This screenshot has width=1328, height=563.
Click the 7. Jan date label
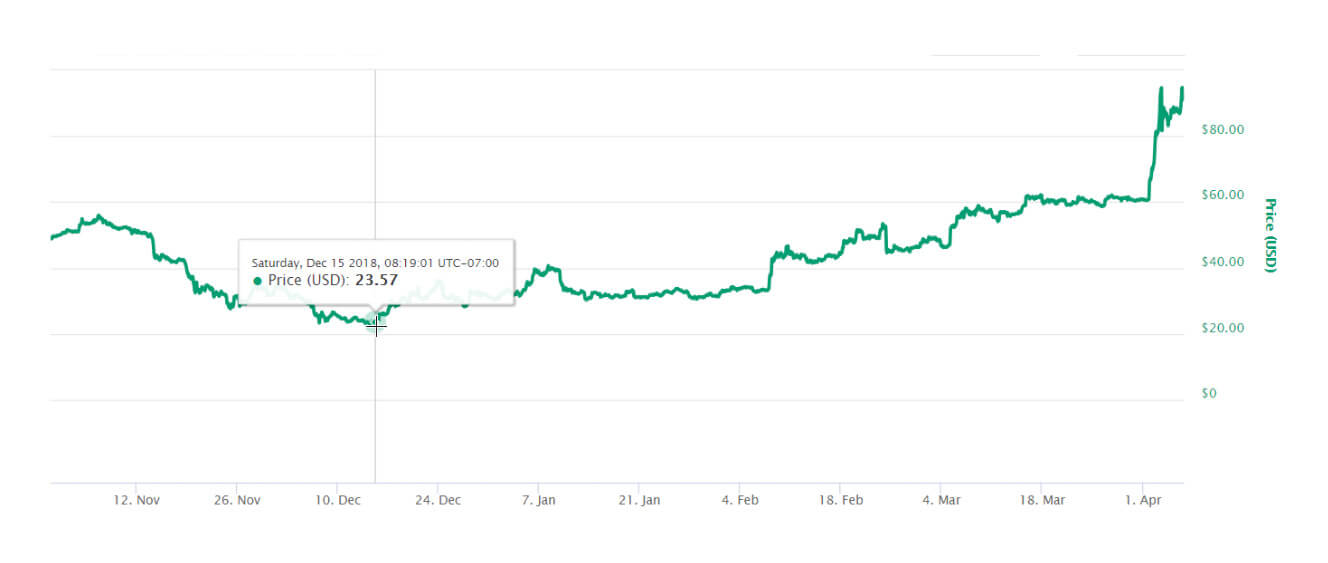[x=539, y=500]
